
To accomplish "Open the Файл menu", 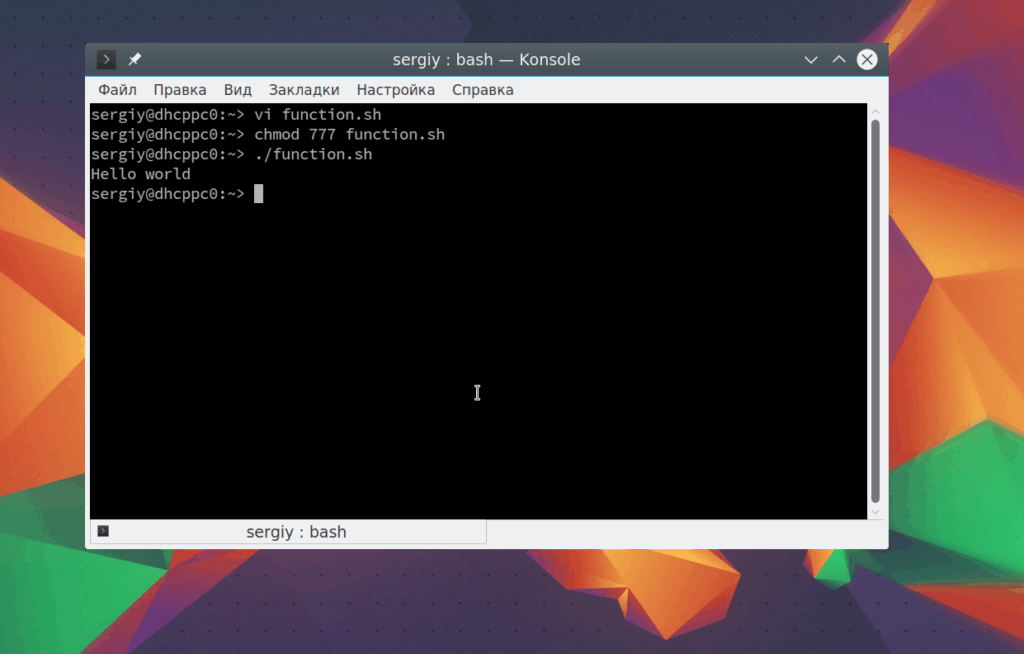I will (x=117, y=90).
